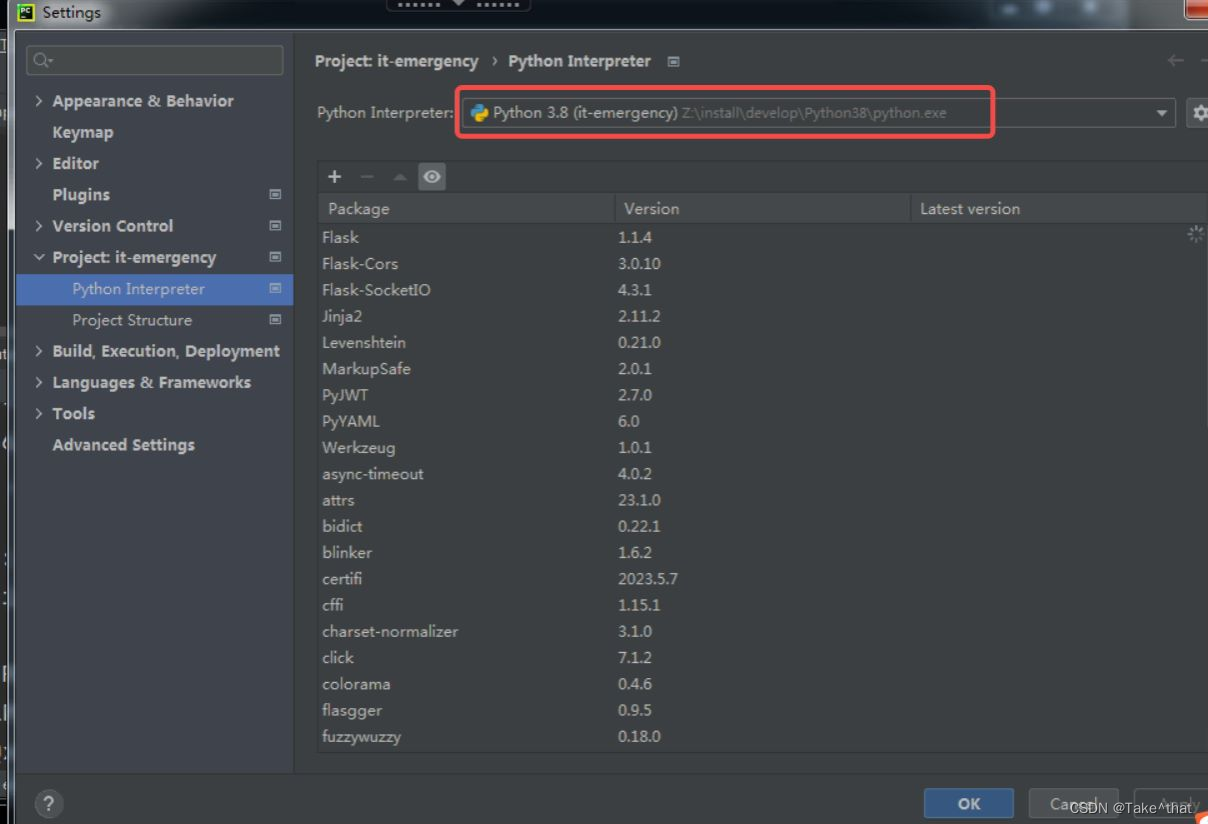
Task: Expand Build, Execution, Deployment section
Action: coord(39,351)
